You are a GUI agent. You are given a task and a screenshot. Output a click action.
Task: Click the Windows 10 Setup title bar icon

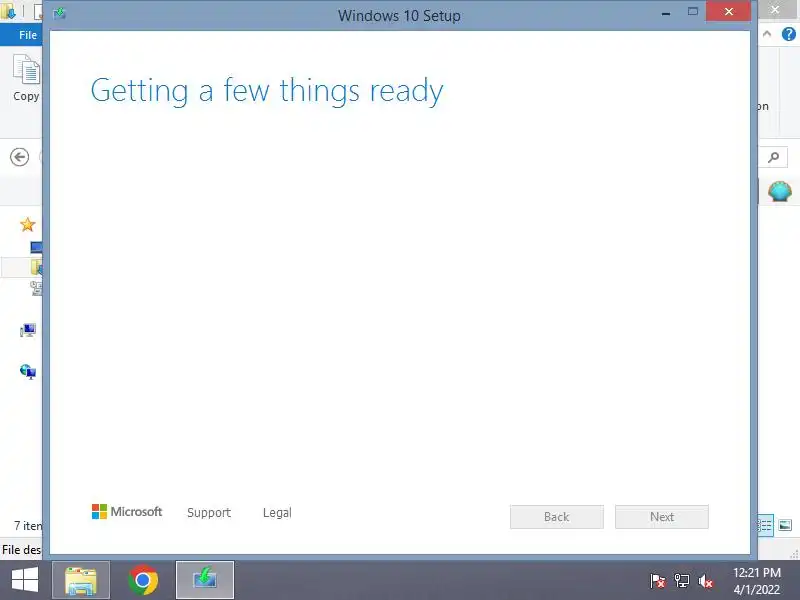(x=60, y=13)
